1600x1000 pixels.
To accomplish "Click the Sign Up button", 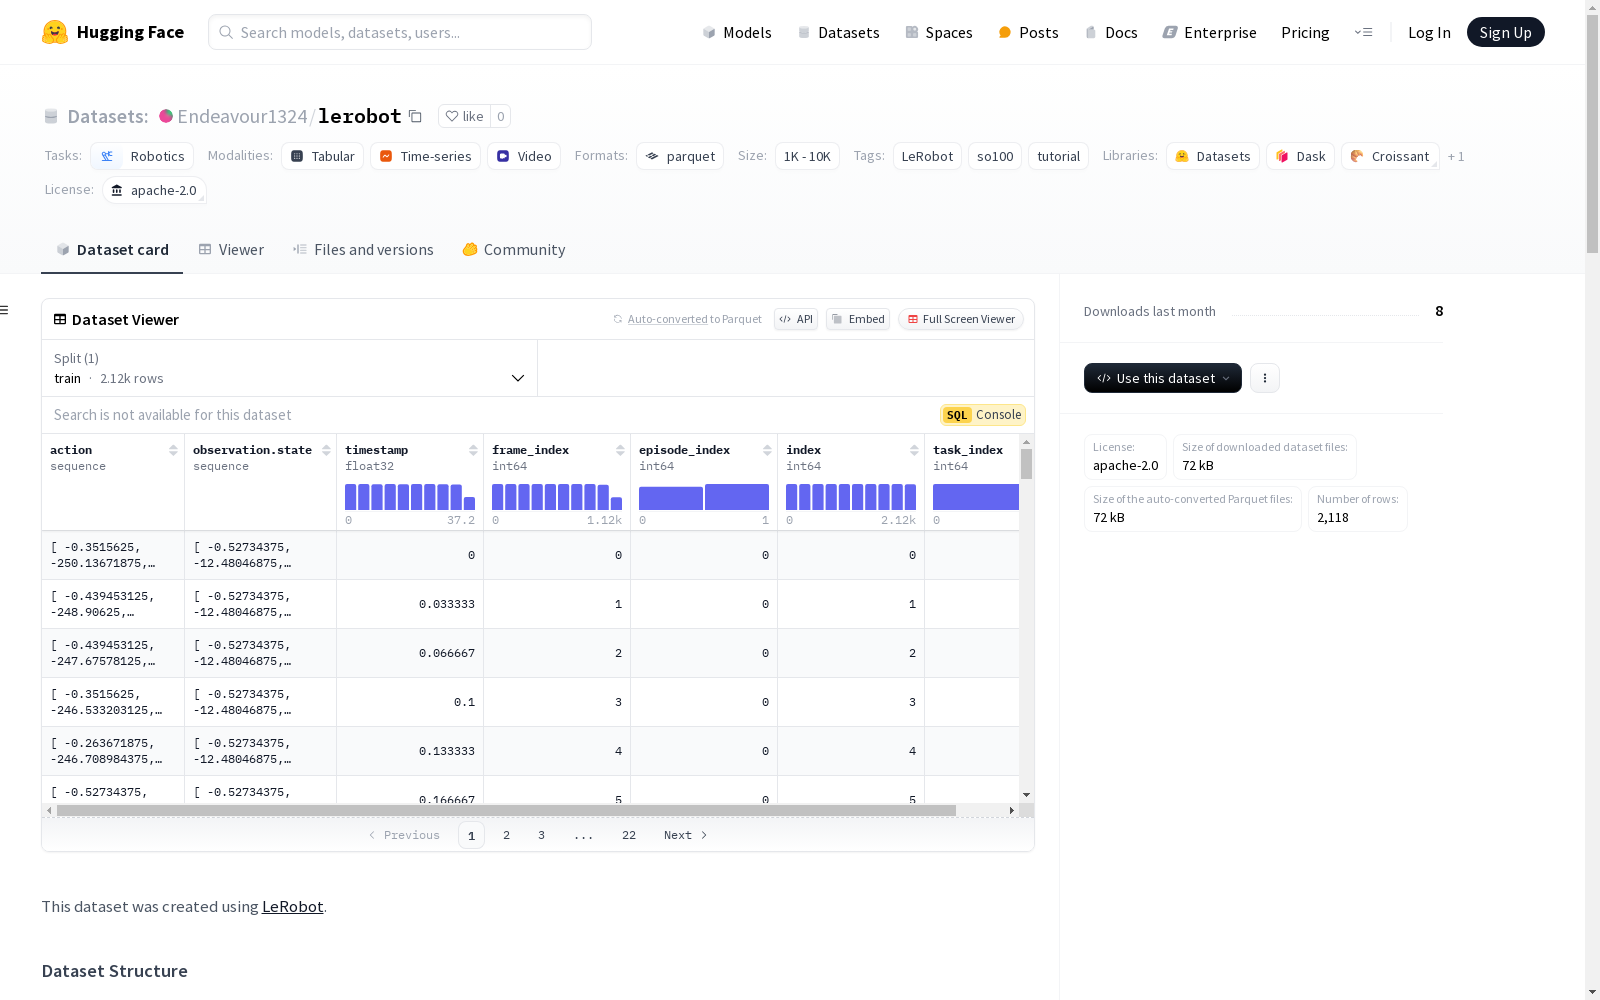I will point(1505,32).
